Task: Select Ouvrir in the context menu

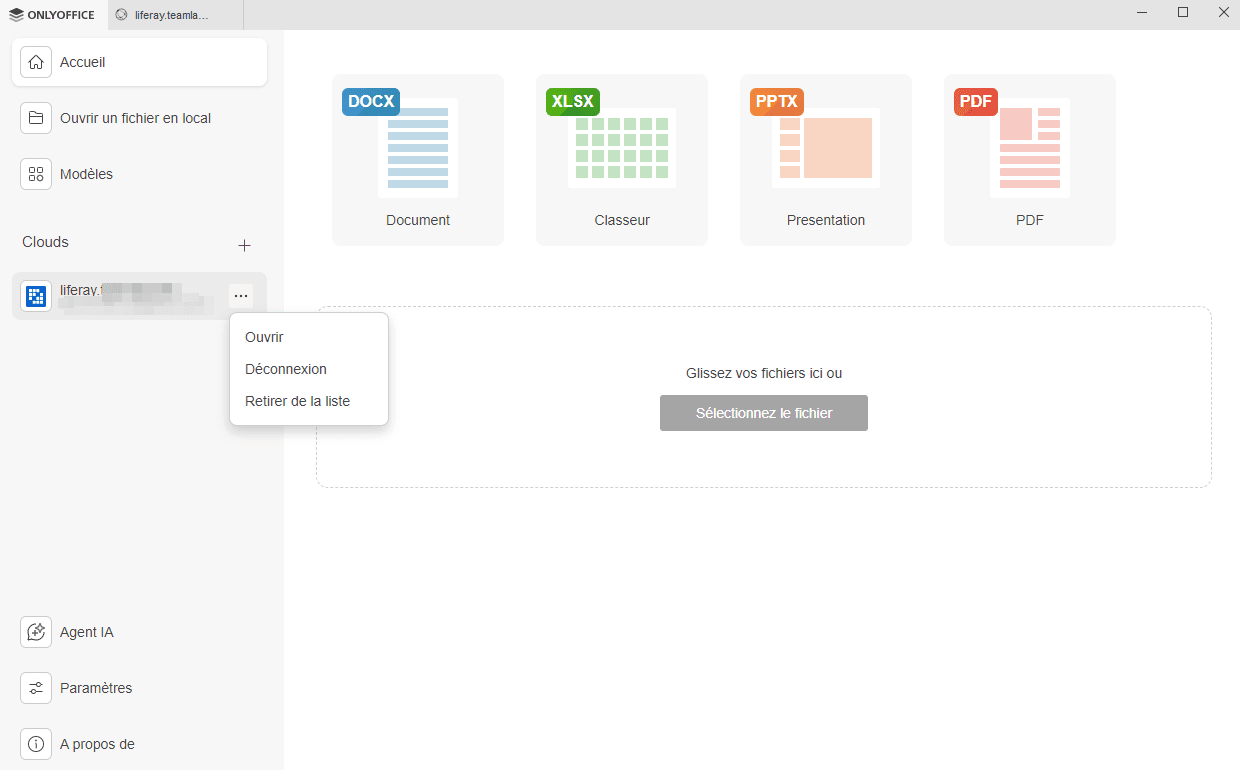Action: pyautogui.click(x=264, y=337)
